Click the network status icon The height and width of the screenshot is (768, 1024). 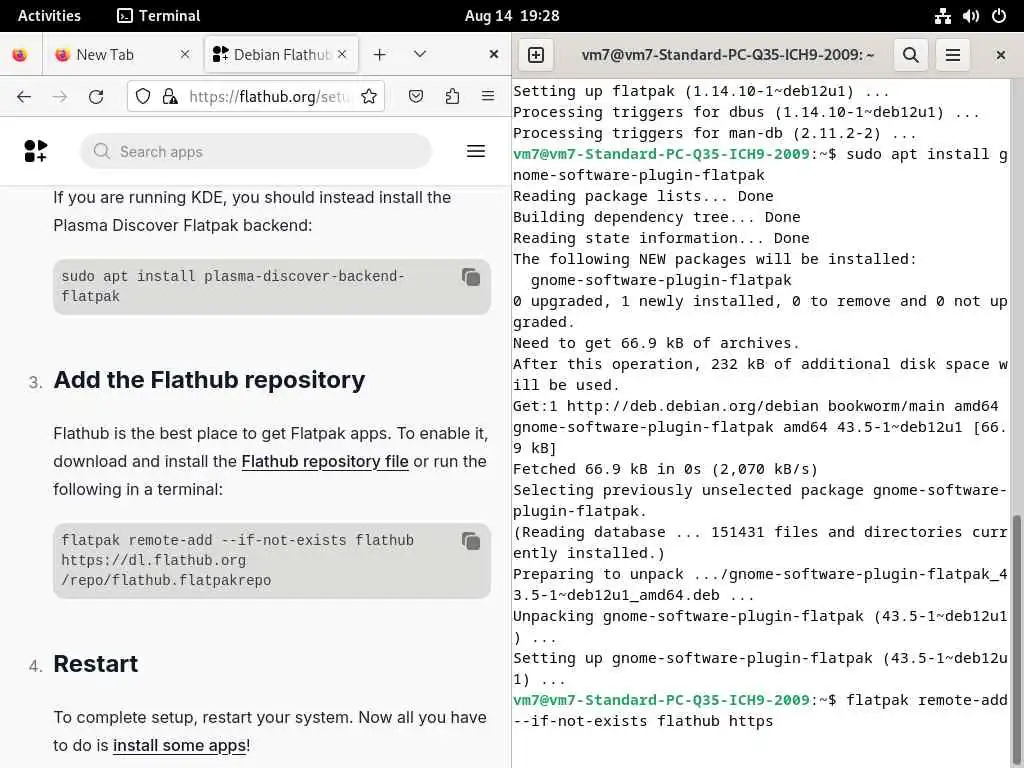942,16
